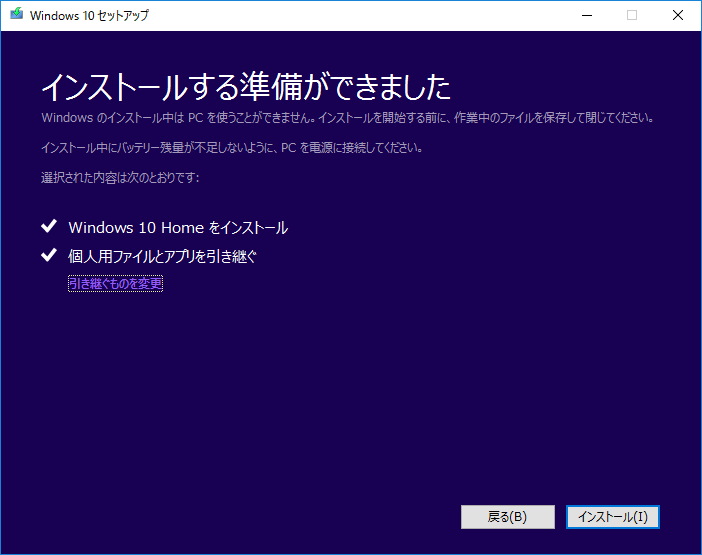Click the Windows 10 setup title bar icon

pos(17,14)
